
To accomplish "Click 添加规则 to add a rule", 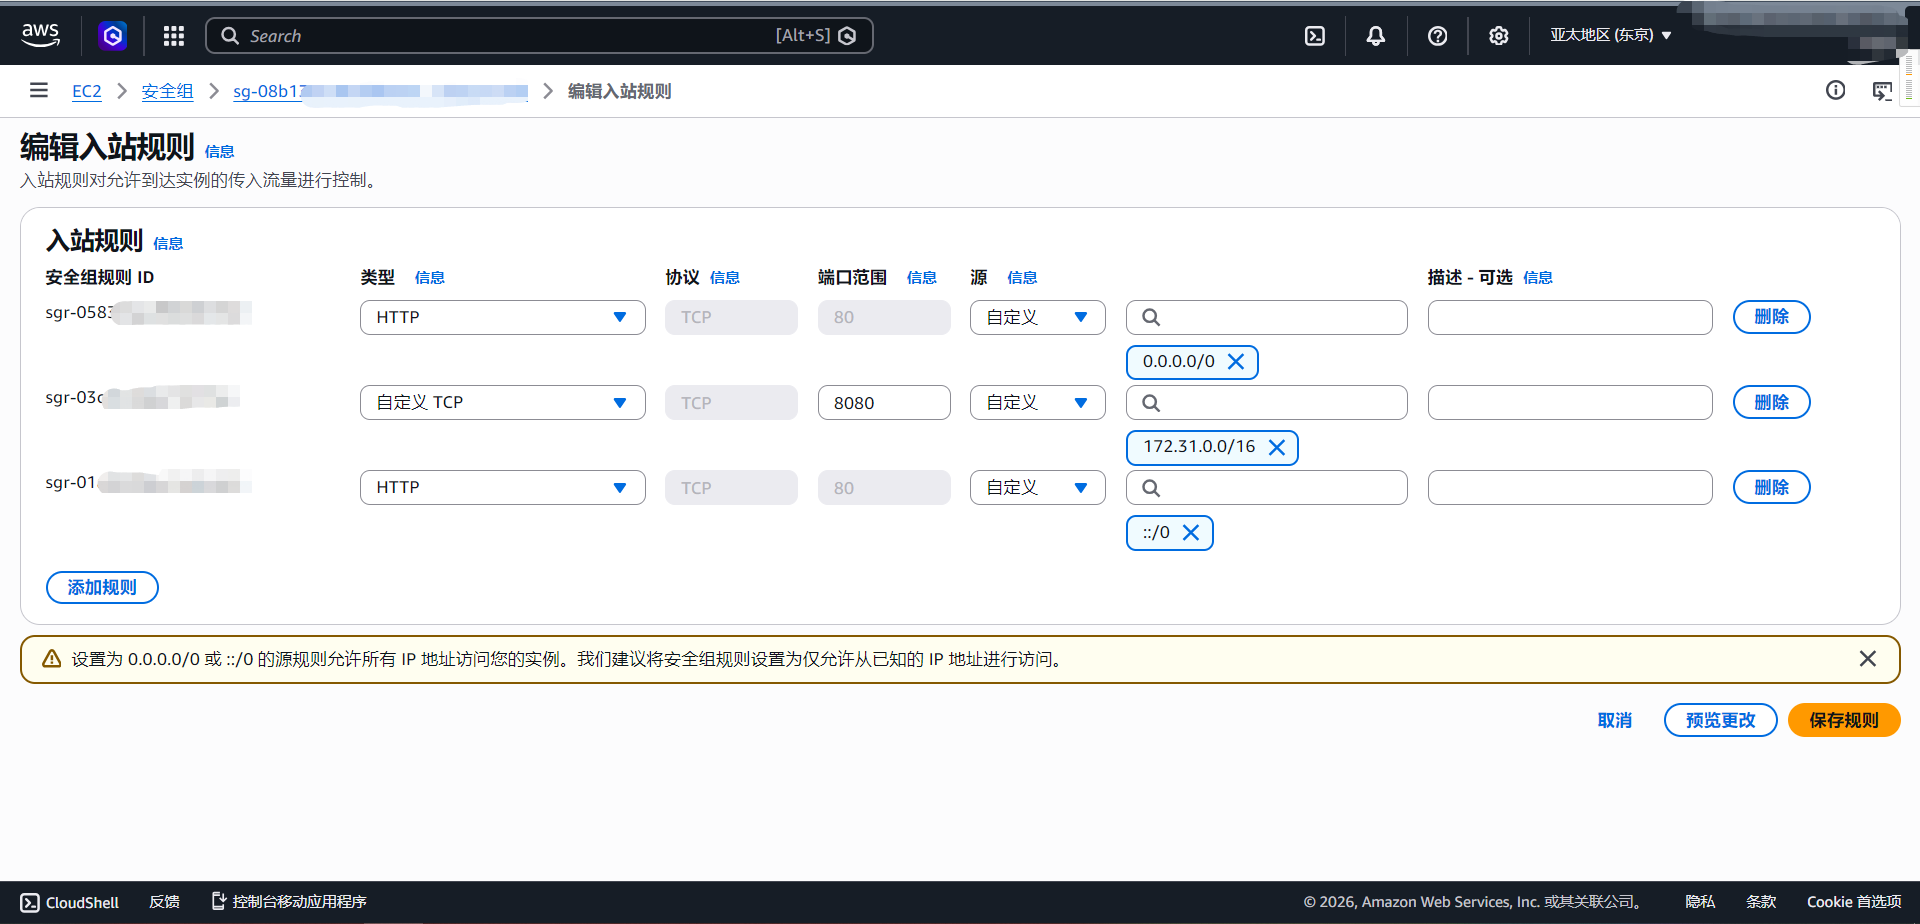I will point(102,588).
